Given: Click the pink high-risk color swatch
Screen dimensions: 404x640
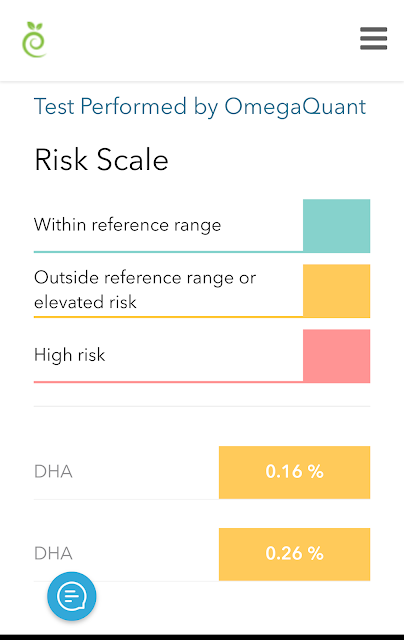Looking at the screenshot, I should coord(336,356).
